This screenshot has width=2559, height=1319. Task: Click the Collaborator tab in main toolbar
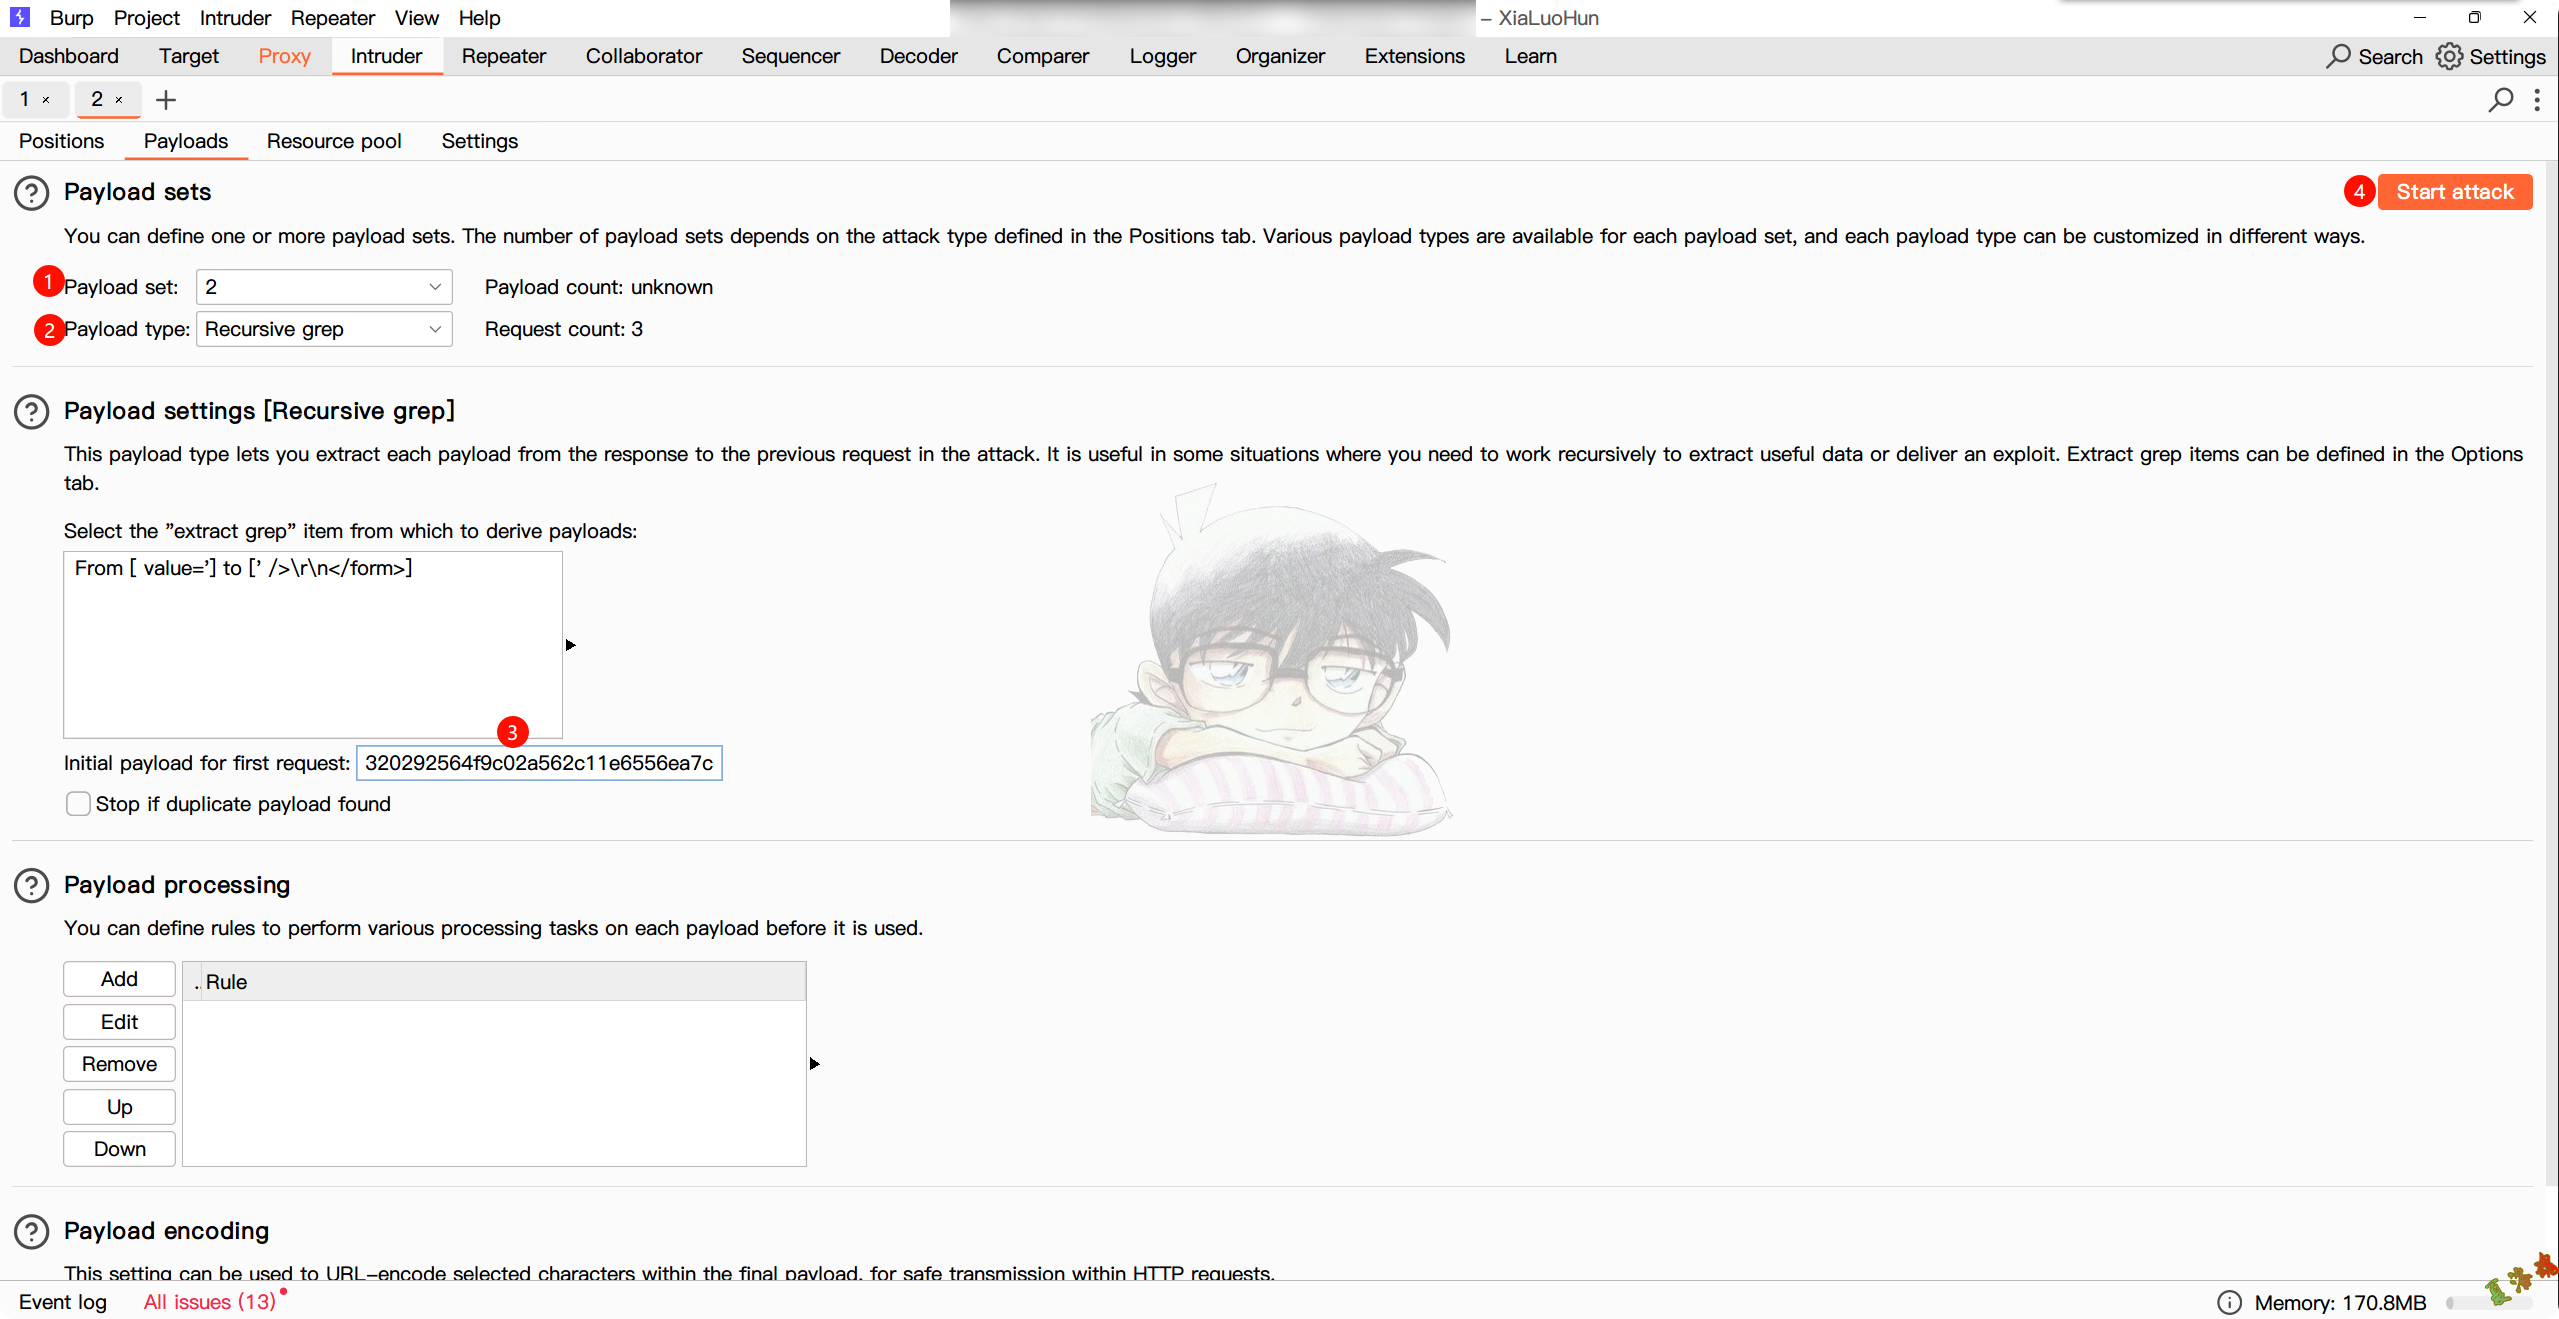(x=644, y=56)
